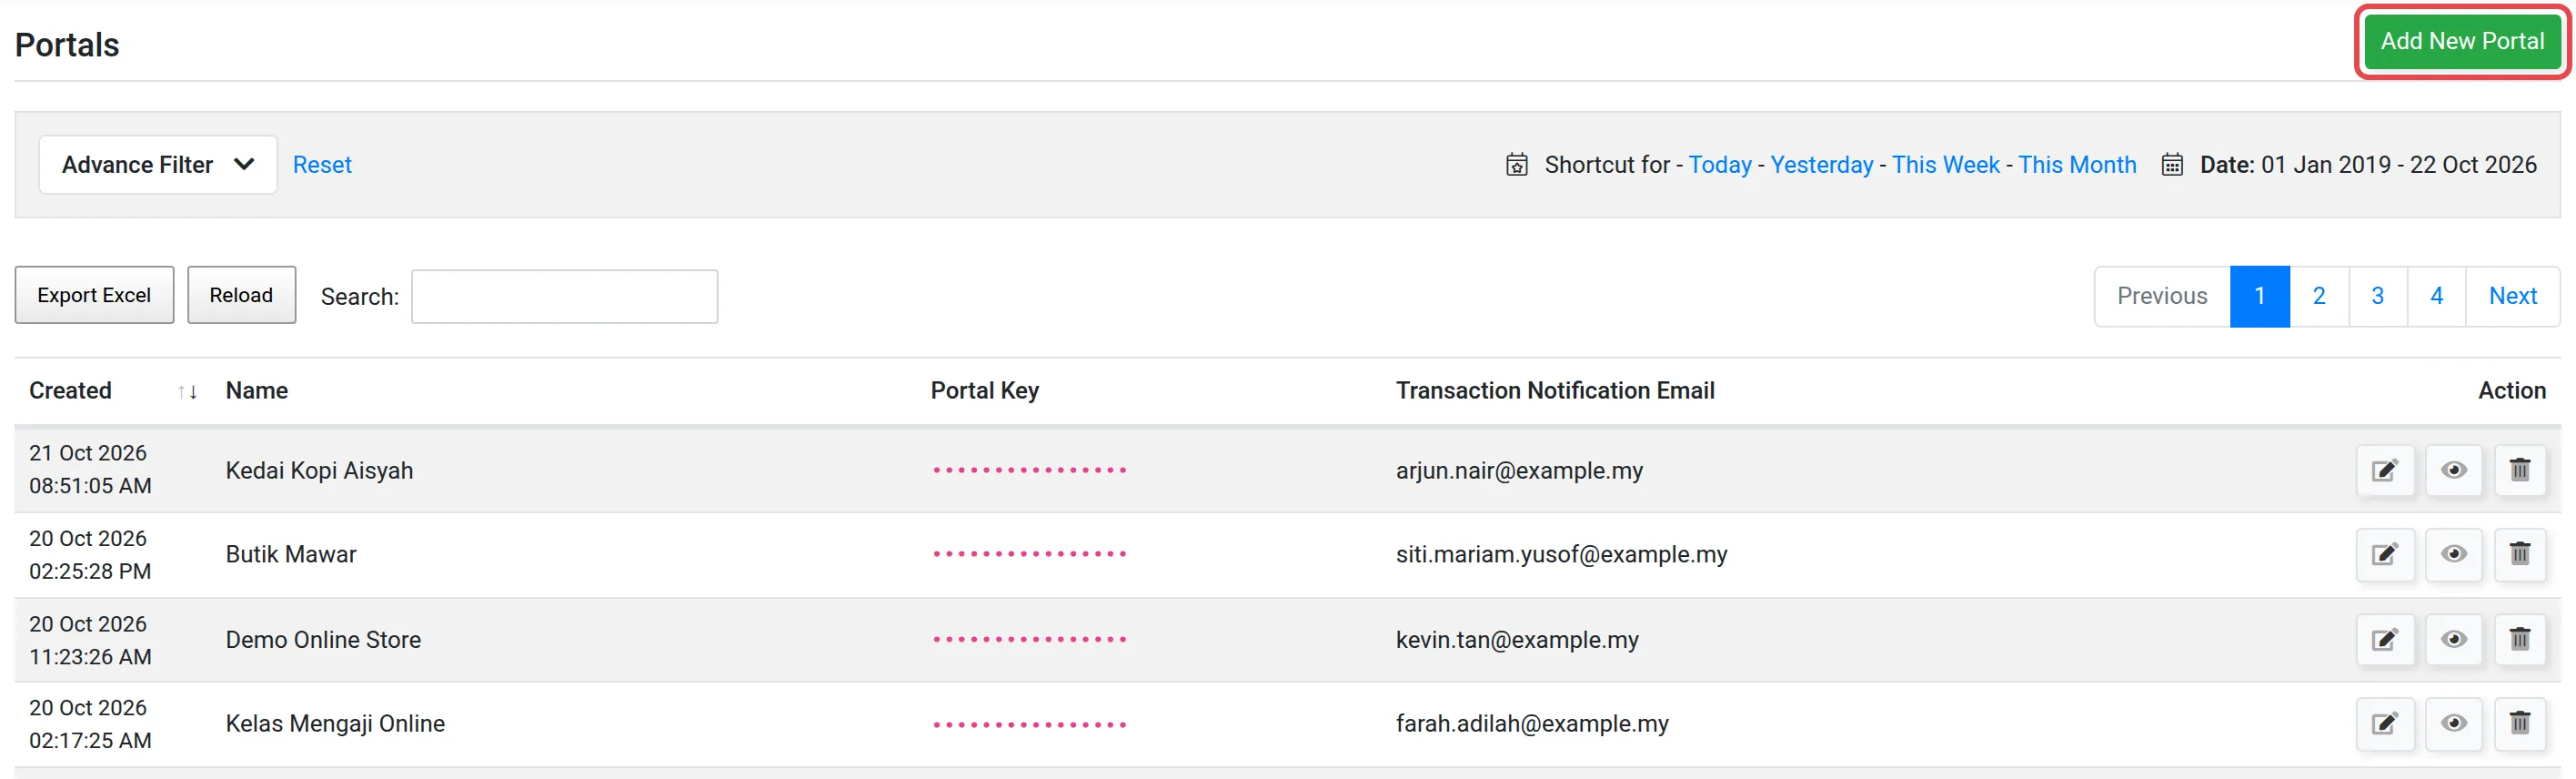Delete the Kelas Mengaji Online portal

tap(2519, 723)
